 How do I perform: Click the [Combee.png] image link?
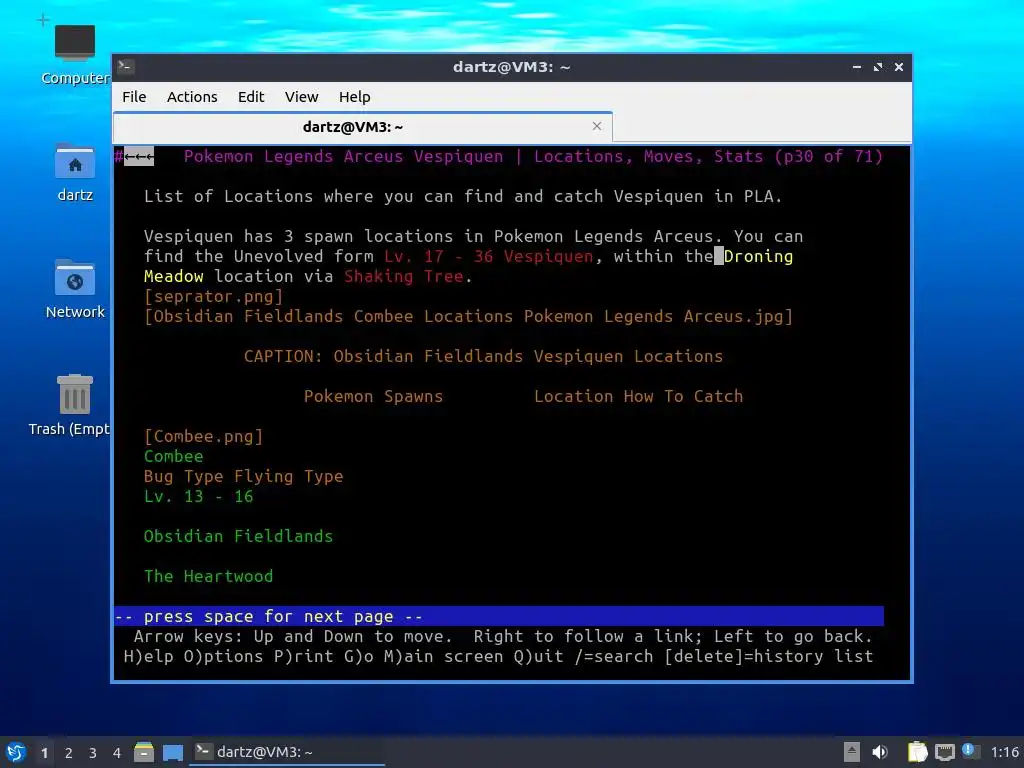tap(203, 436)
